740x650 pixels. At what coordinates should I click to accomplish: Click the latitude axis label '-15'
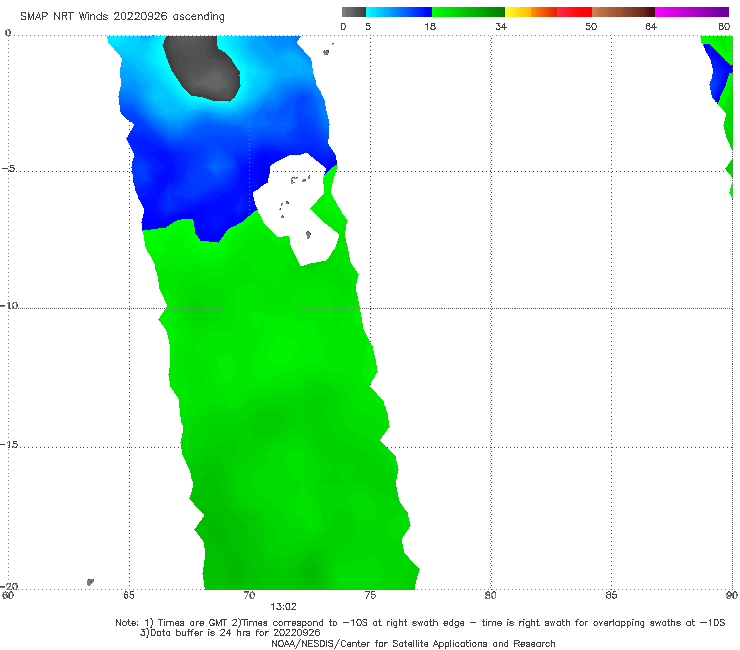pos(9,444)
